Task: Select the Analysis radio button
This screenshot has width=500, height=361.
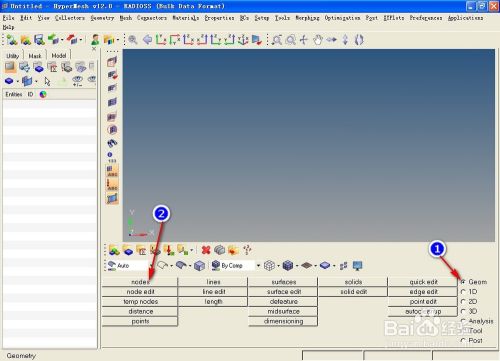Action: [463, 321]
